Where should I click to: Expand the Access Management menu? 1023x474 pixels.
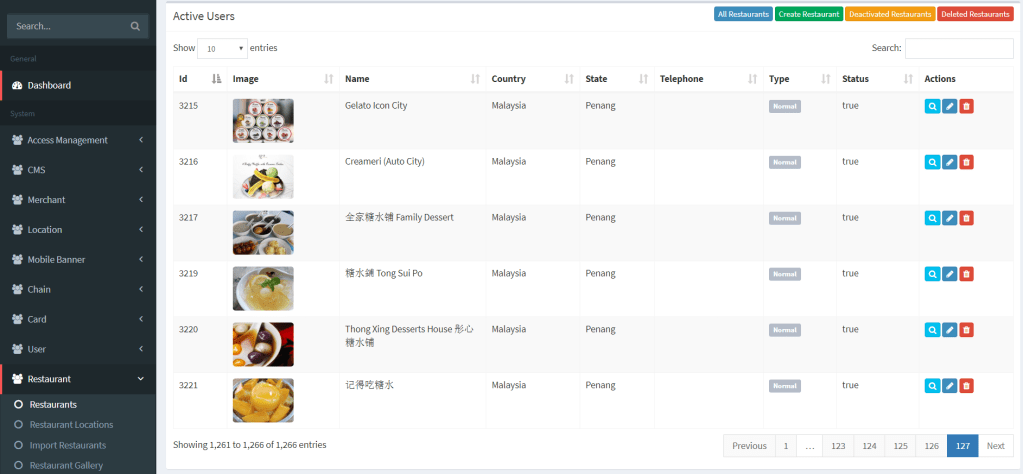point(77,140)
